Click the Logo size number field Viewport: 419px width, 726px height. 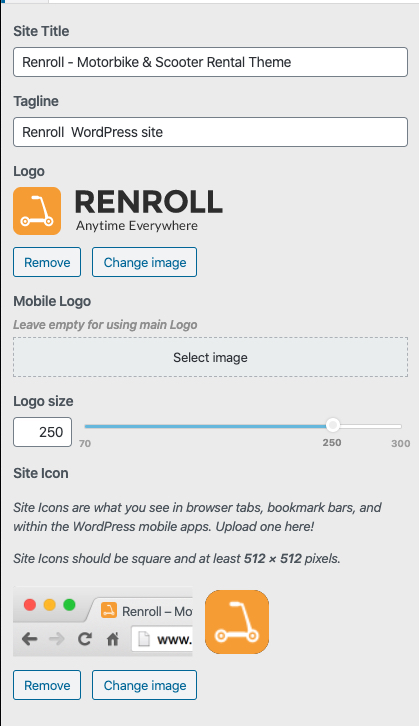click(x=42, y=432)
